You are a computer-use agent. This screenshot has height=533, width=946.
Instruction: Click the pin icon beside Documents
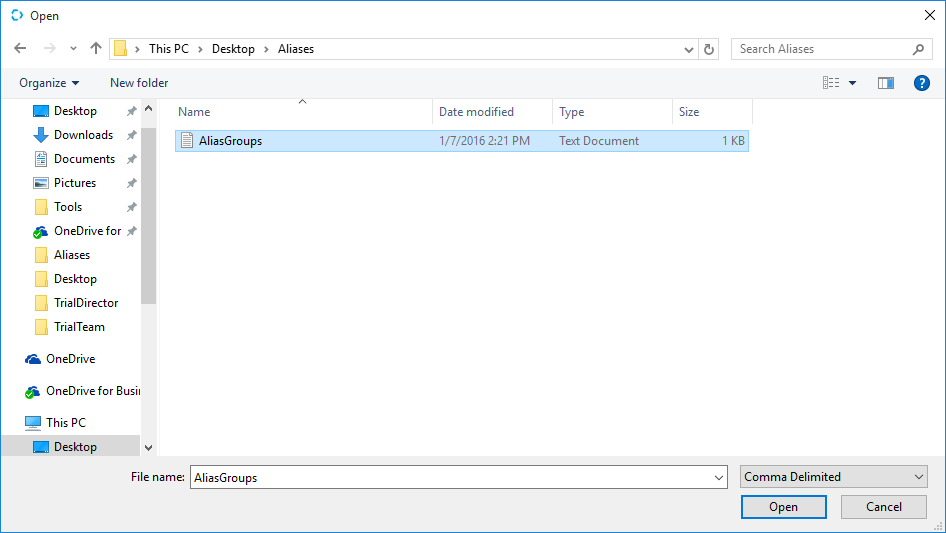tap(131, 159)
